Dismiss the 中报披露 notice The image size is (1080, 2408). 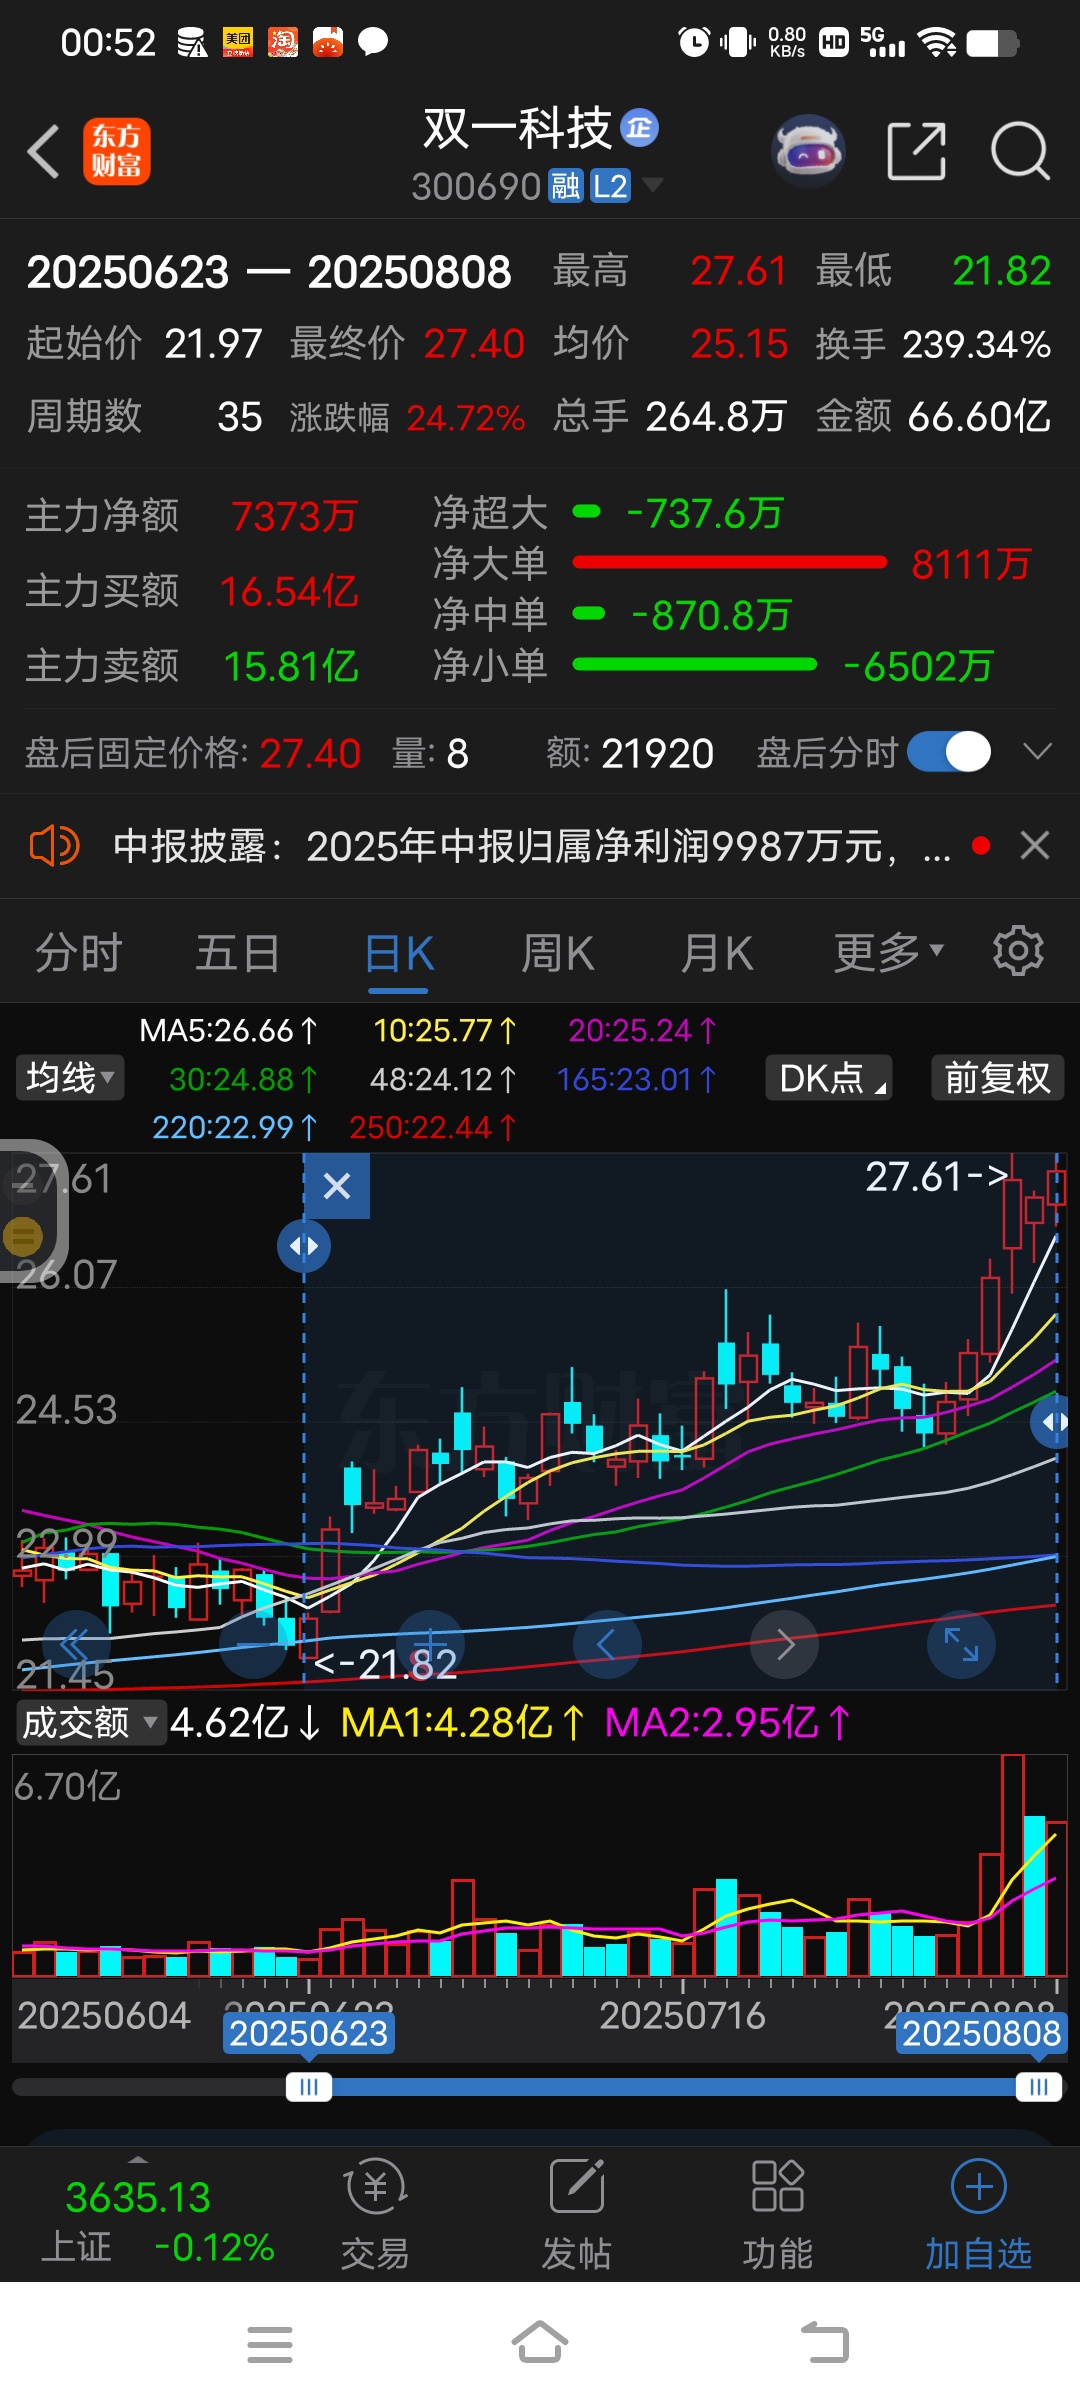click(x=1035, y=846)
